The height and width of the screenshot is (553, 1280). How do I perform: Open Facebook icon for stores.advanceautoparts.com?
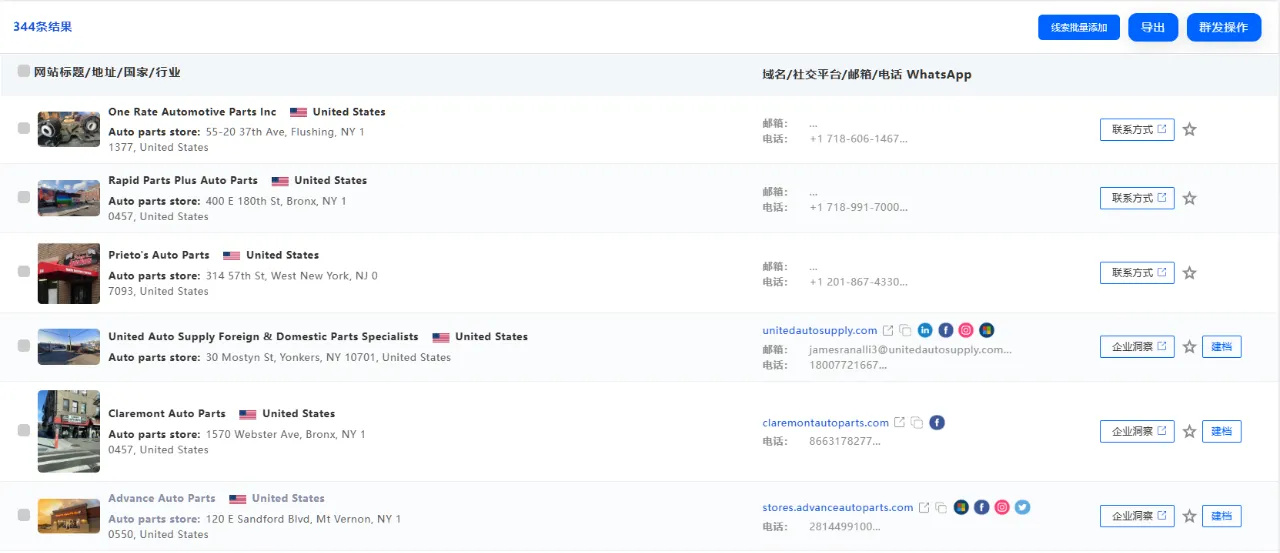(982, 507)
